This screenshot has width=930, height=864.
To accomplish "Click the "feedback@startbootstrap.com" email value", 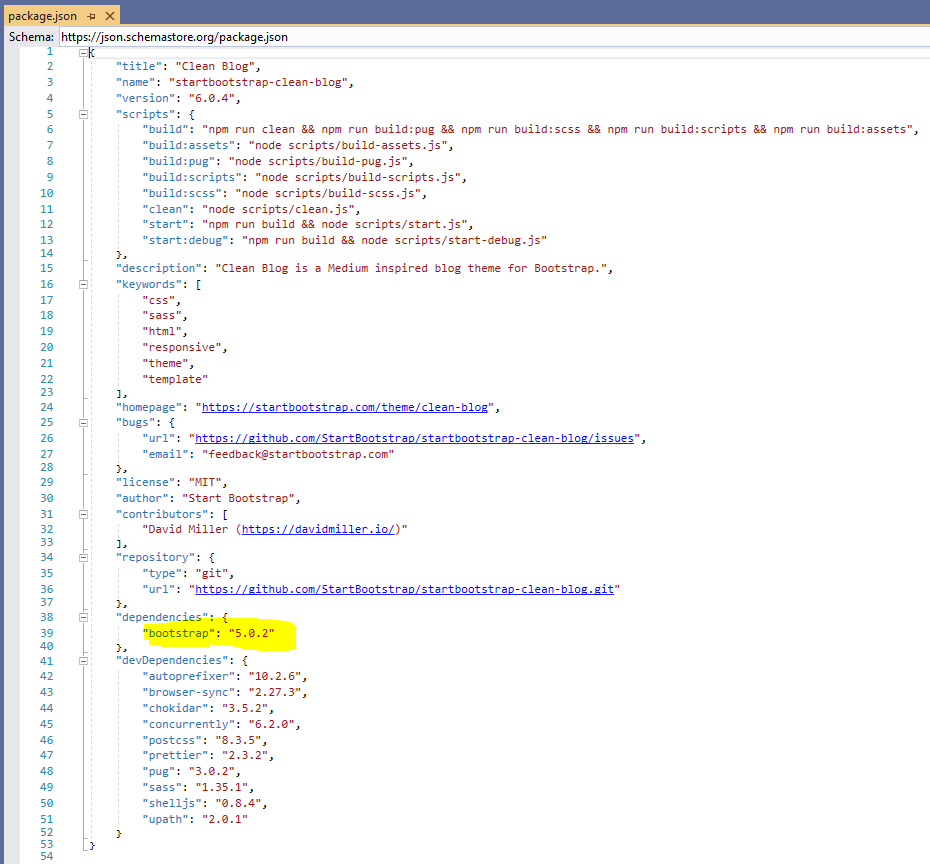I will pos(298,454).
